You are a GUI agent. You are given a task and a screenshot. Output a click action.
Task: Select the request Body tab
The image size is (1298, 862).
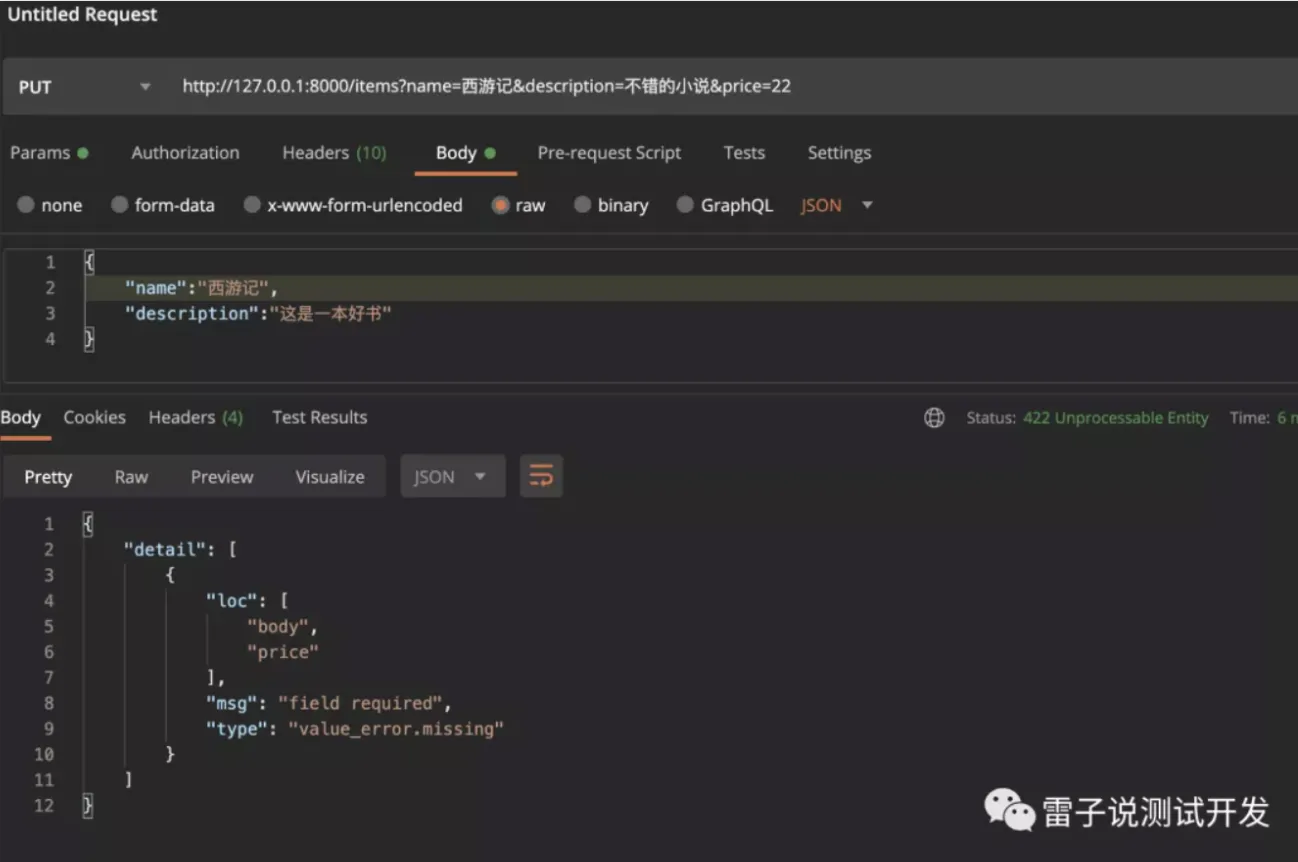point(465,153)
